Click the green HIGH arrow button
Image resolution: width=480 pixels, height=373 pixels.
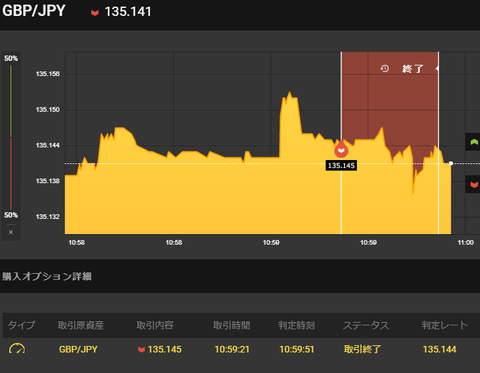(473, 142)
